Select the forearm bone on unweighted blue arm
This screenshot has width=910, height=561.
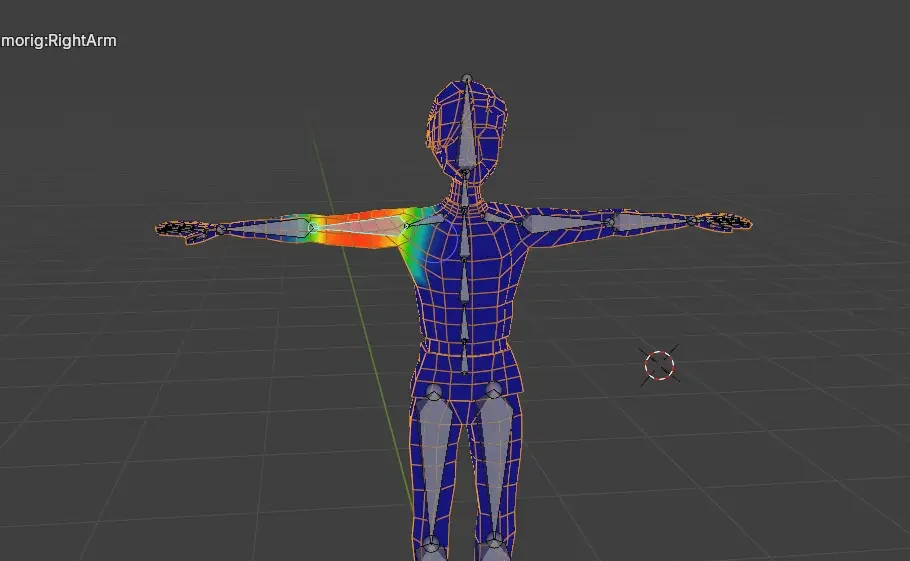coord(655,221)
